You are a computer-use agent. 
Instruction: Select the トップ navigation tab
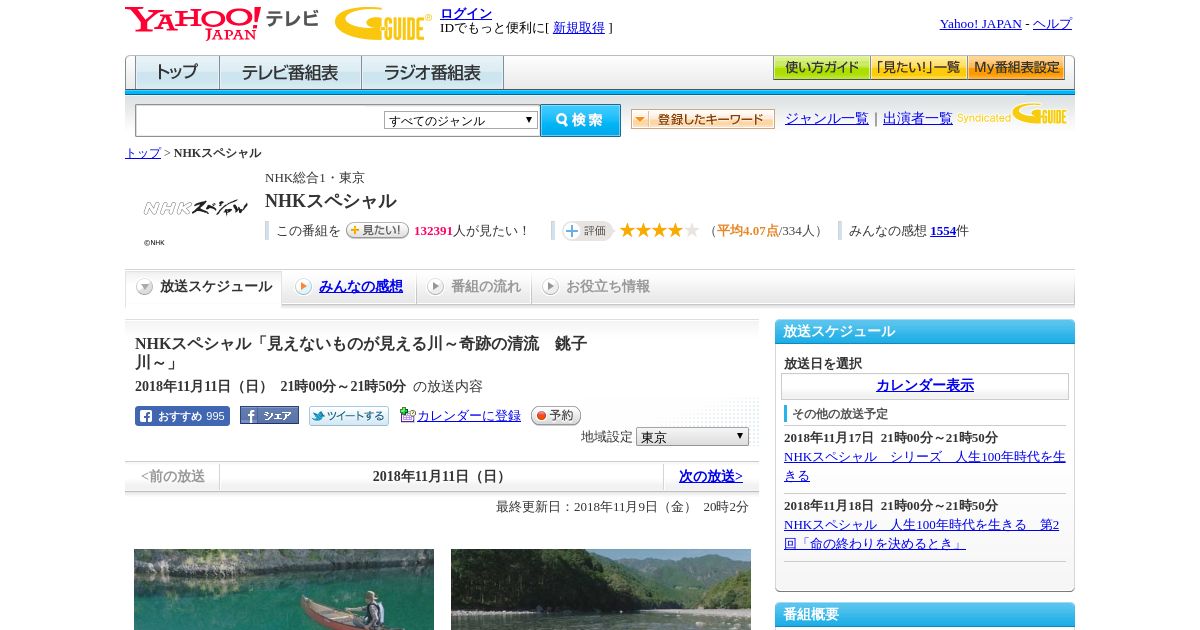pos(177,73)
